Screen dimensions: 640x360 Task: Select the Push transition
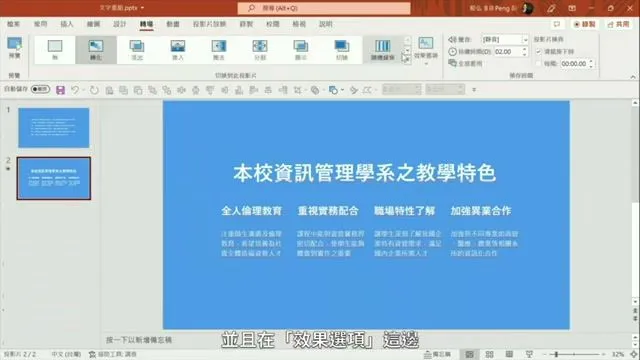click(178, 50)
